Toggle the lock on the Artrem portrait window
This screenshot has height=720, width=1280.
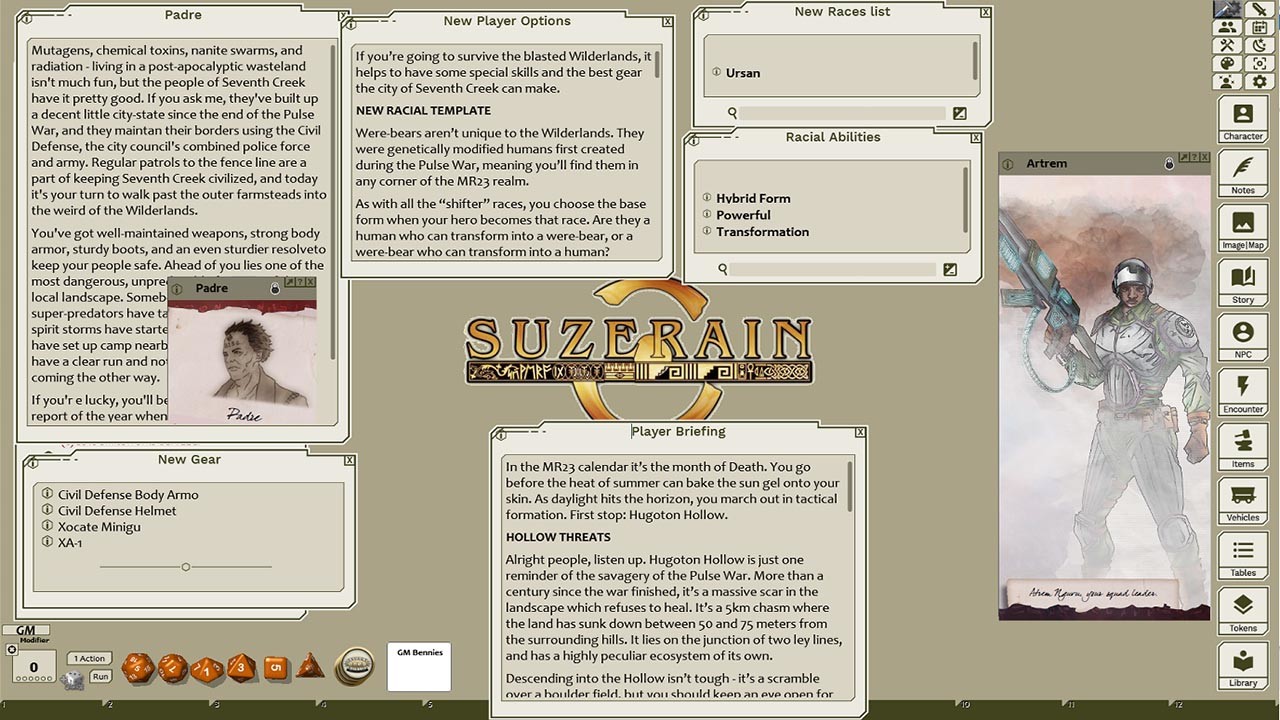pyautogui.click(x=1168, y=163)
